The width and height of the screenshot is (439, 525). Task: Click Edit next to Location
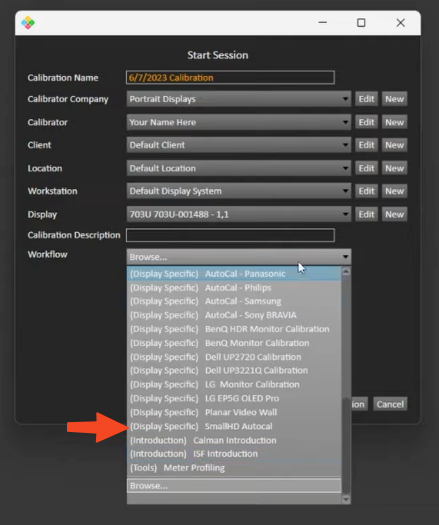(366, 168)
